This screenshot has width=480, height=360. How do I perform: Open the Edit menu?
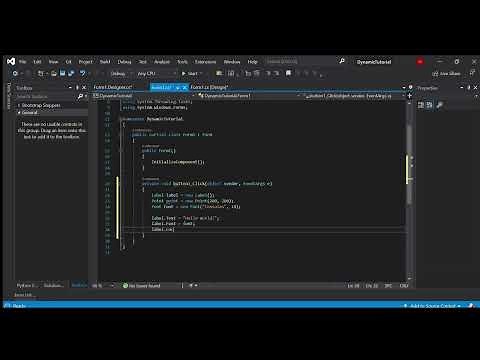tap(37, 62)
